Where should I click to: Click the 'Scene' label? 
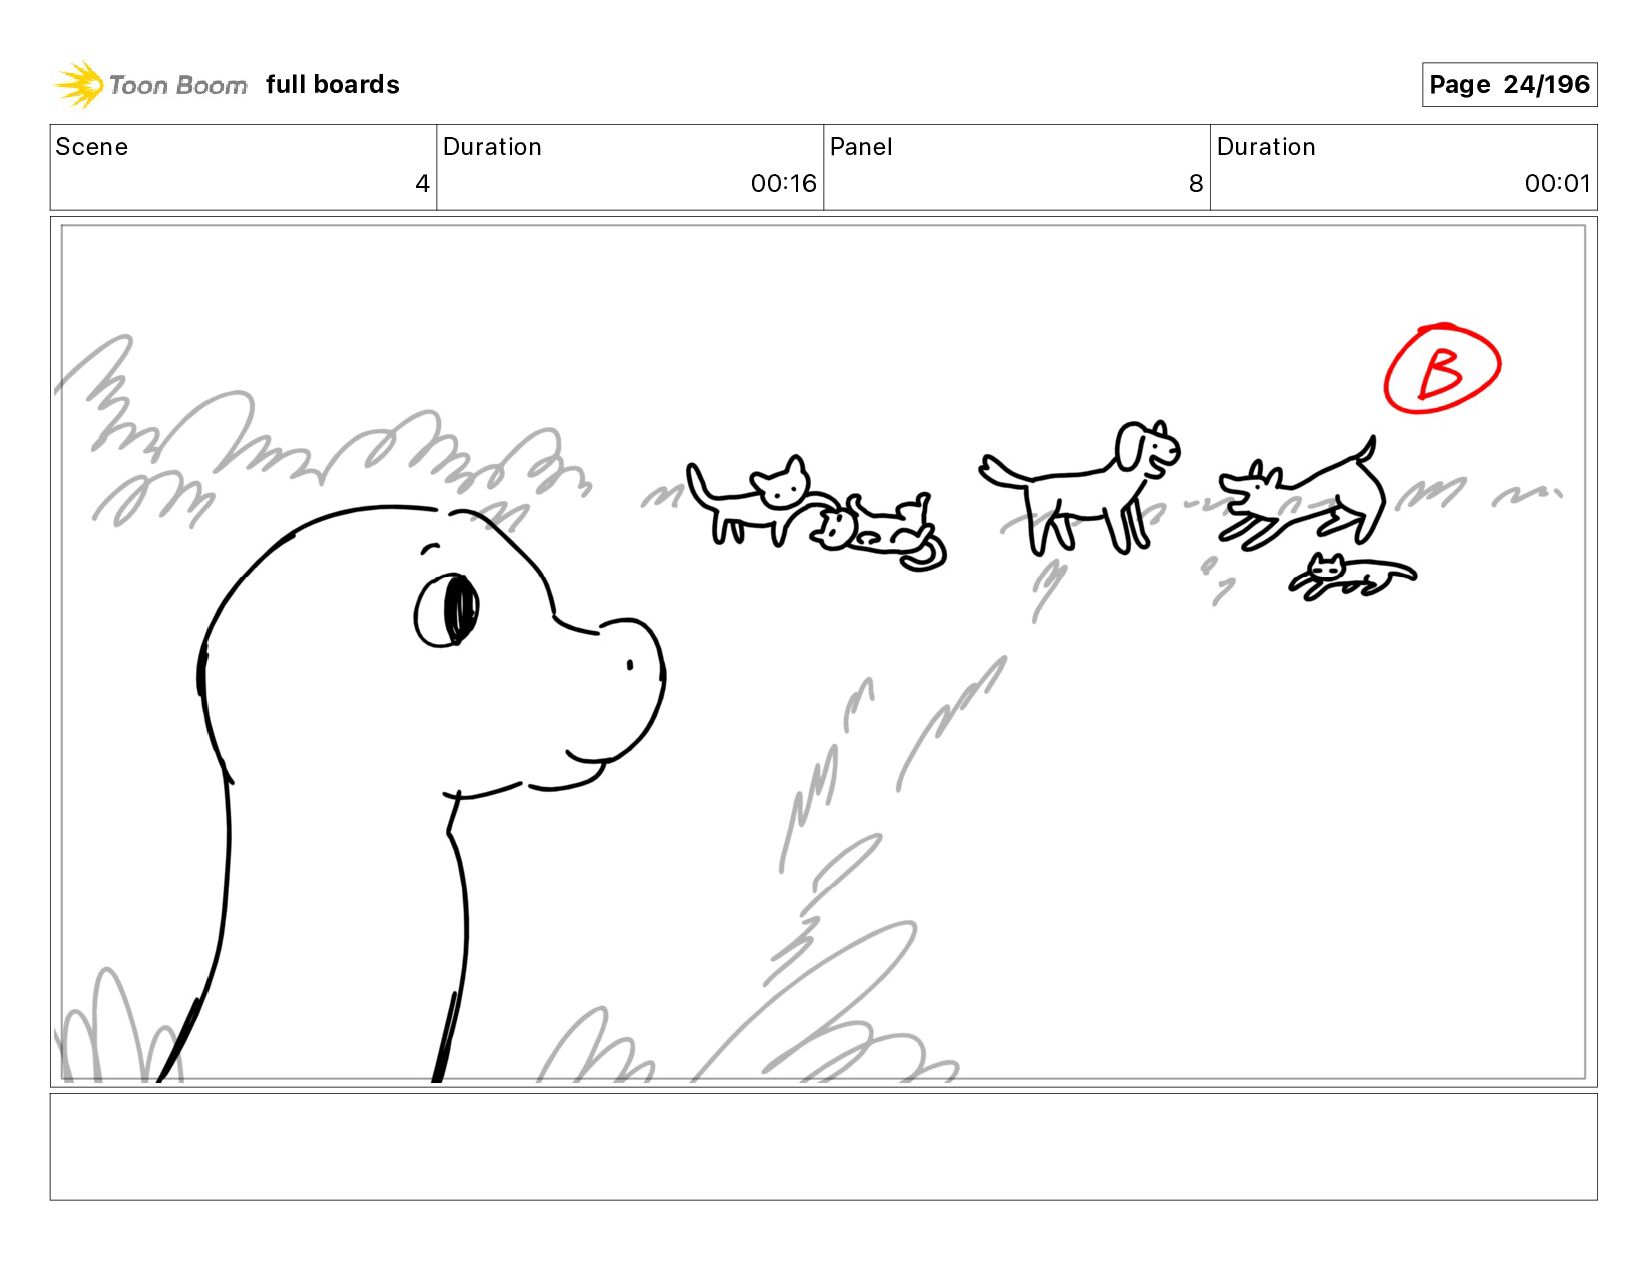pos(92,147)
